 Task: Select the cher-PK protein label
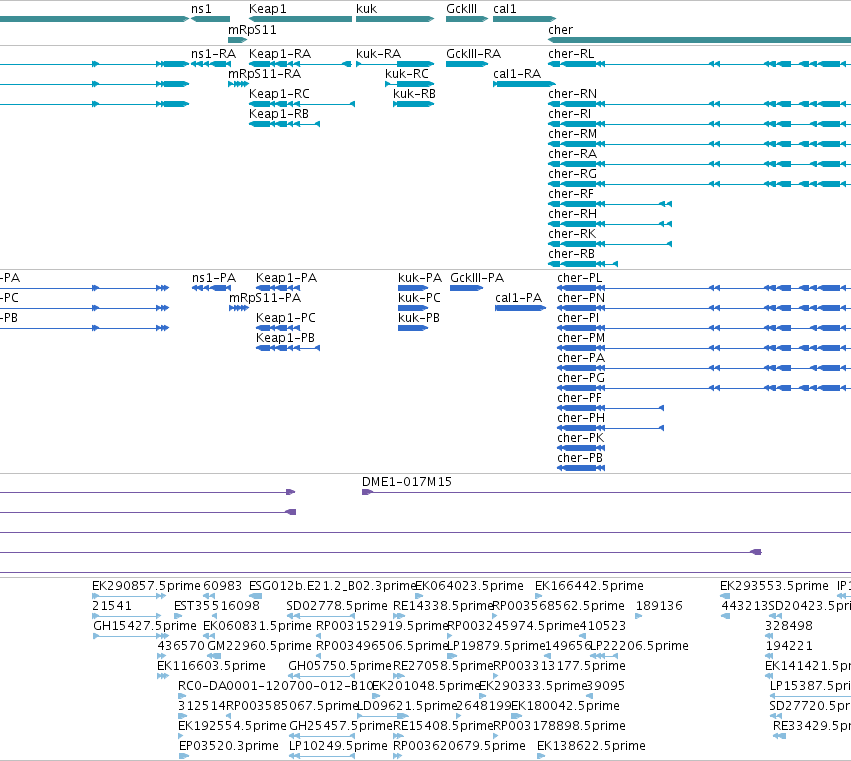[580, 438]
